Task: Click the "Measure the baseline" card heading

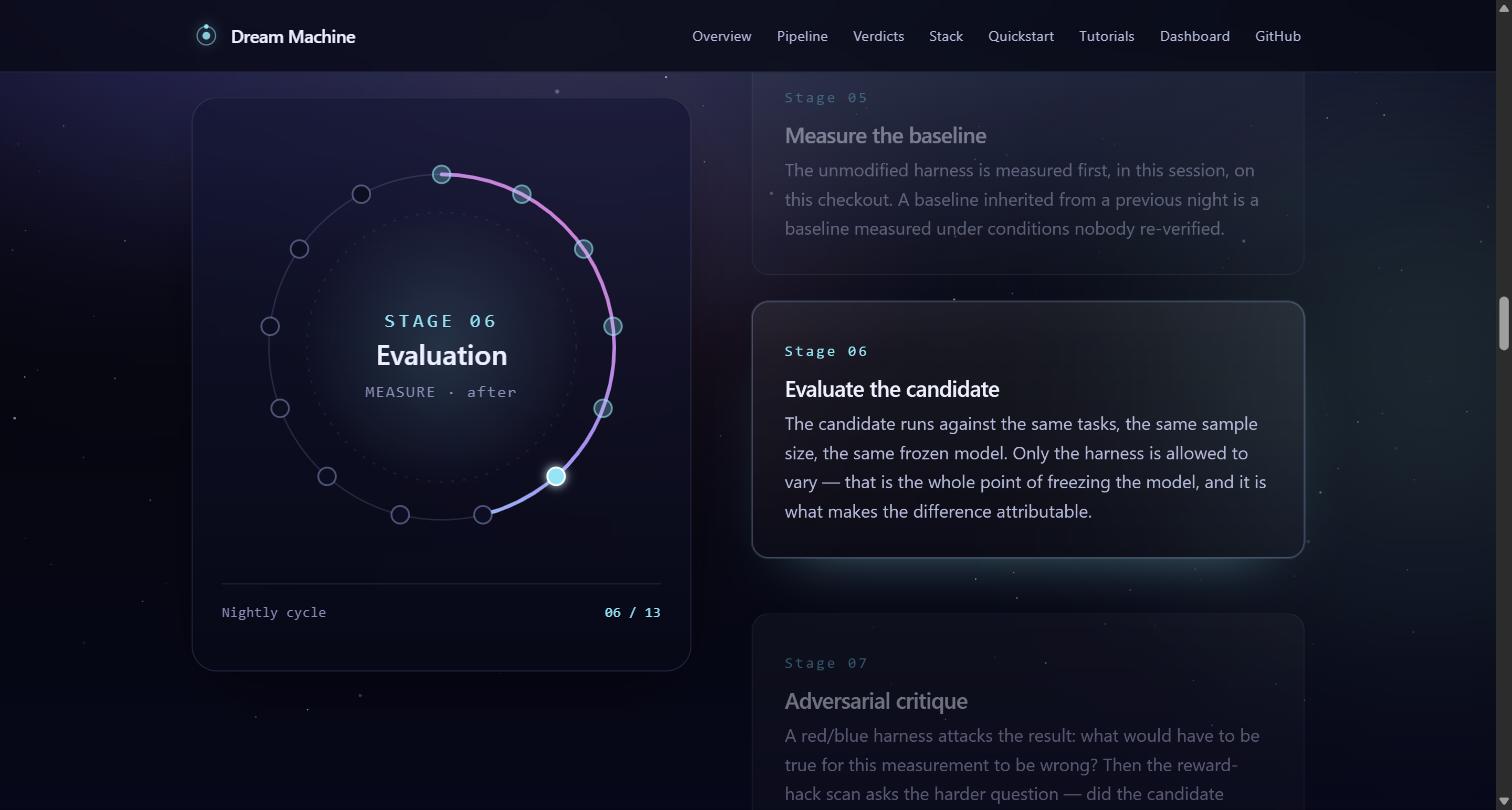Action: pyautogui.click(x=886, y=136)
